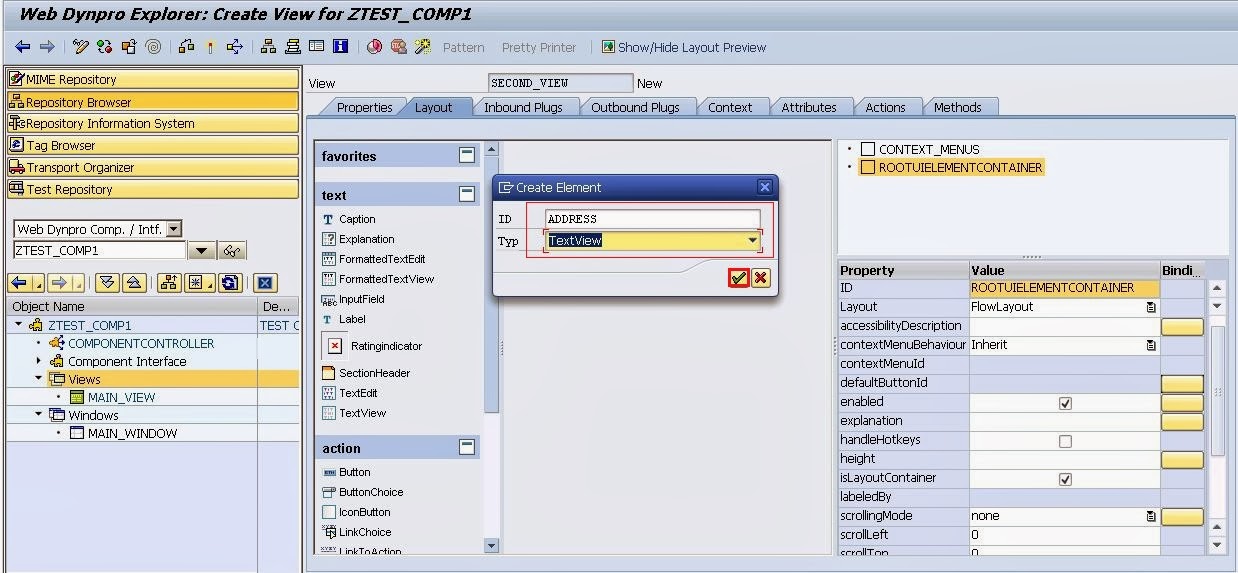Switch to the Actions tab

[x=885, y=108]
